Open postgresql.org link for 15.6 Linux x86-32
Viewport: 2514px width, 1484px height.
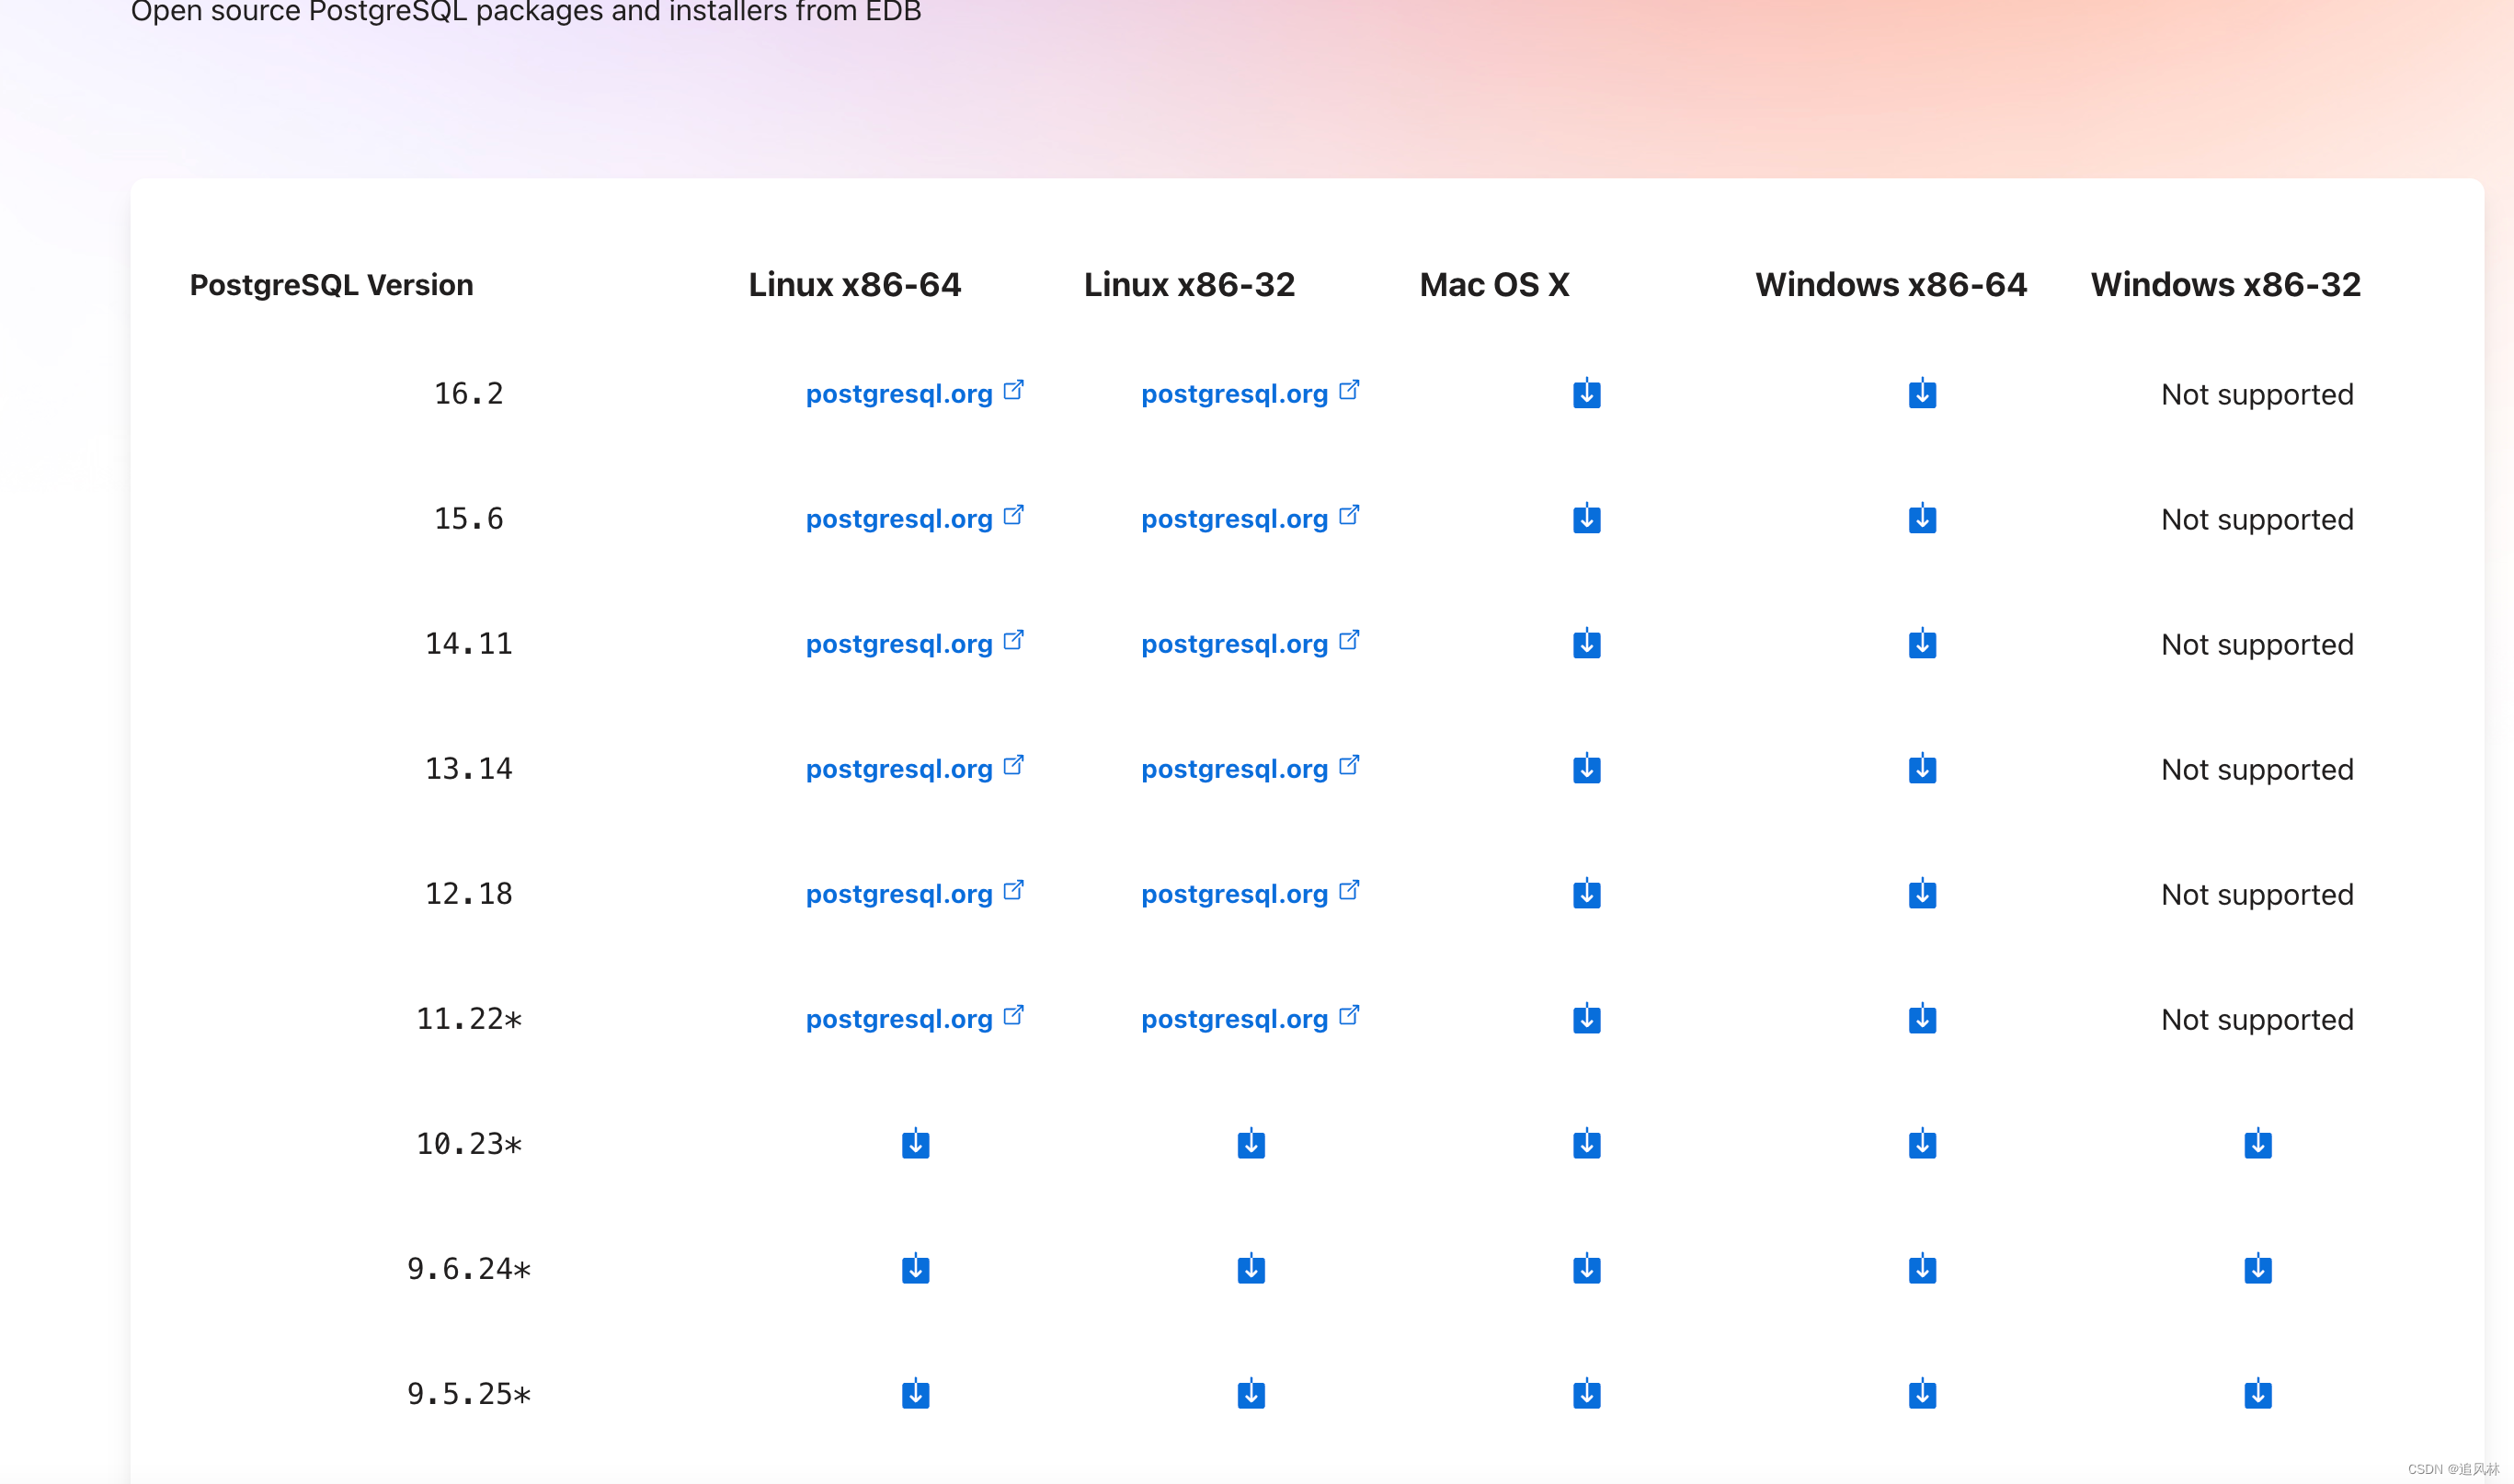pyautogui.click(x=1250, y=519)
